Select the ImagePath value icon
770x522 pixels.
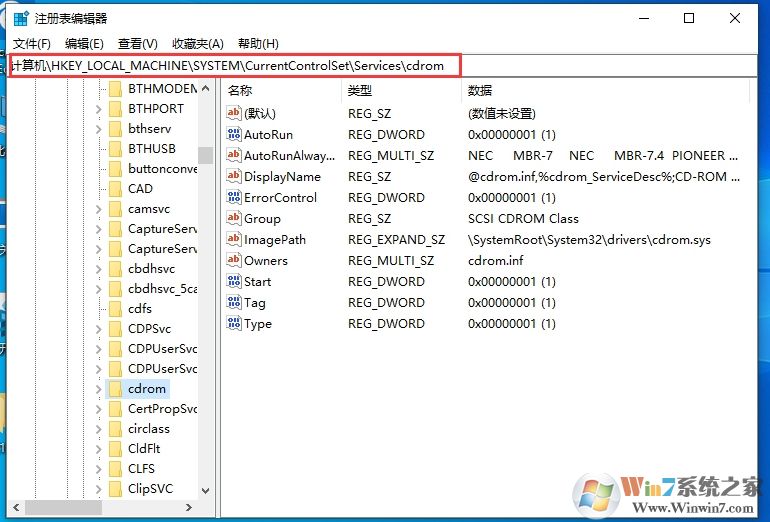(x=234, y=240)
